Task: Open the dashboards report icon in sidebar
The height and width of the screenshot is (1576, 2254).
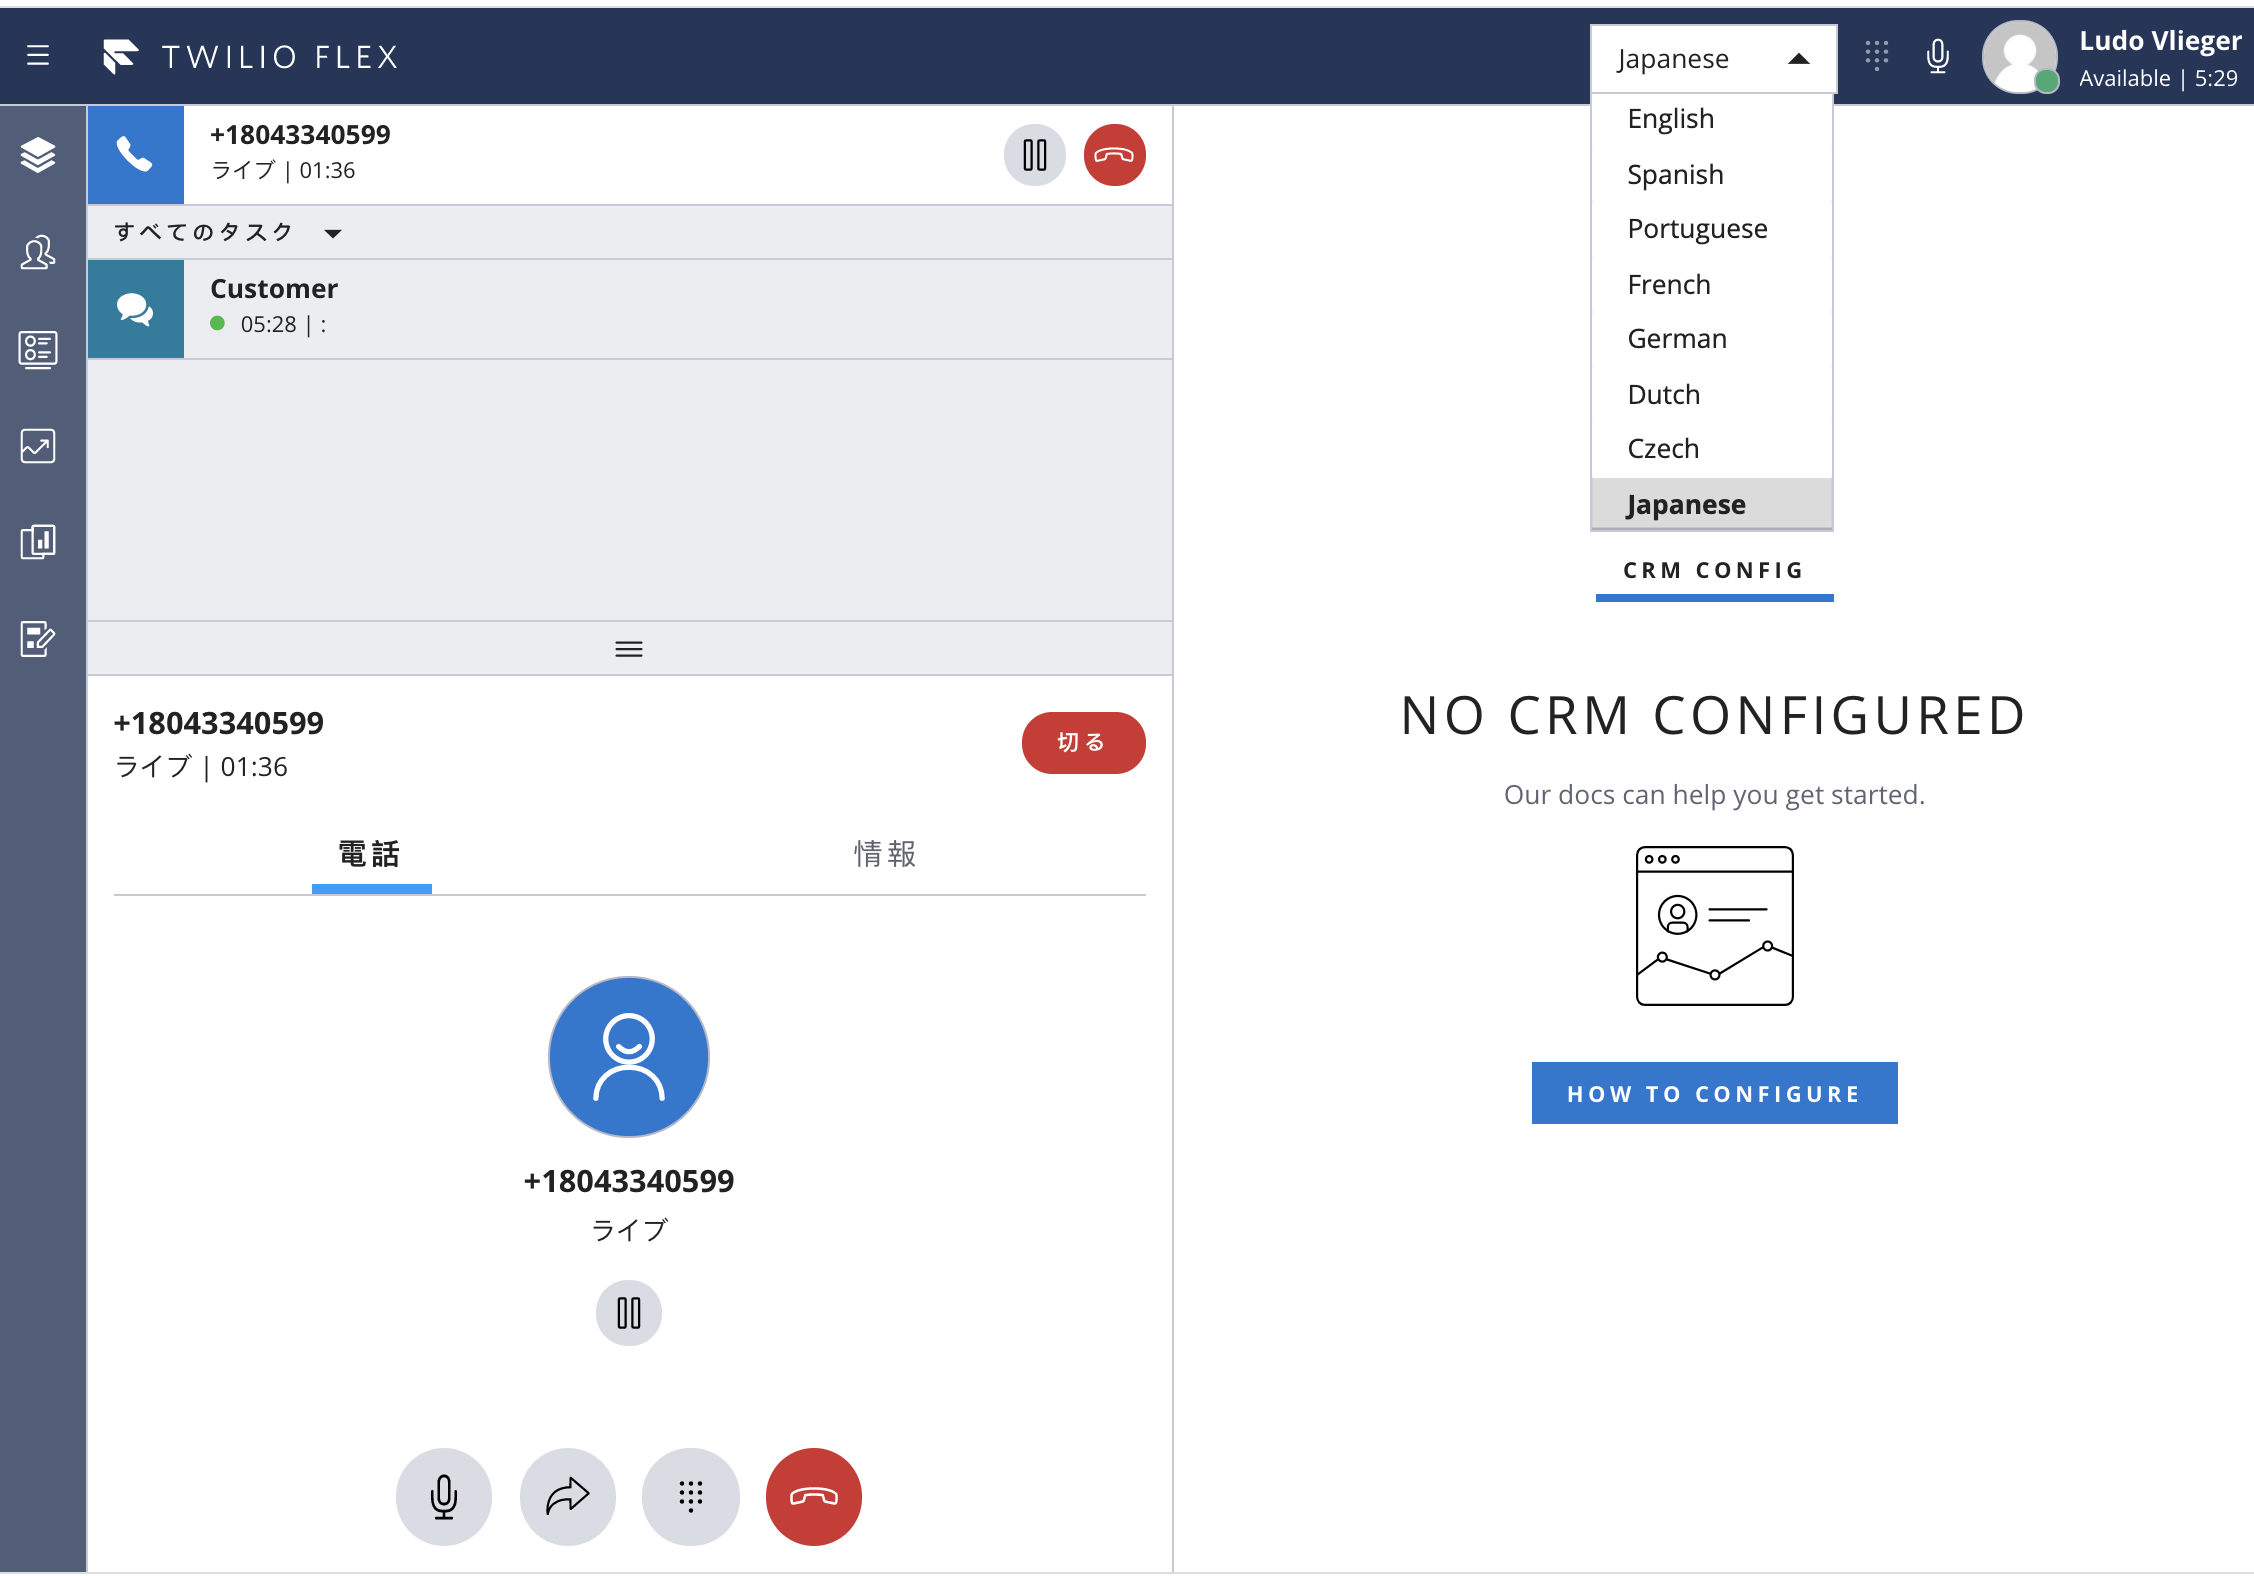Action: point(38,542)
